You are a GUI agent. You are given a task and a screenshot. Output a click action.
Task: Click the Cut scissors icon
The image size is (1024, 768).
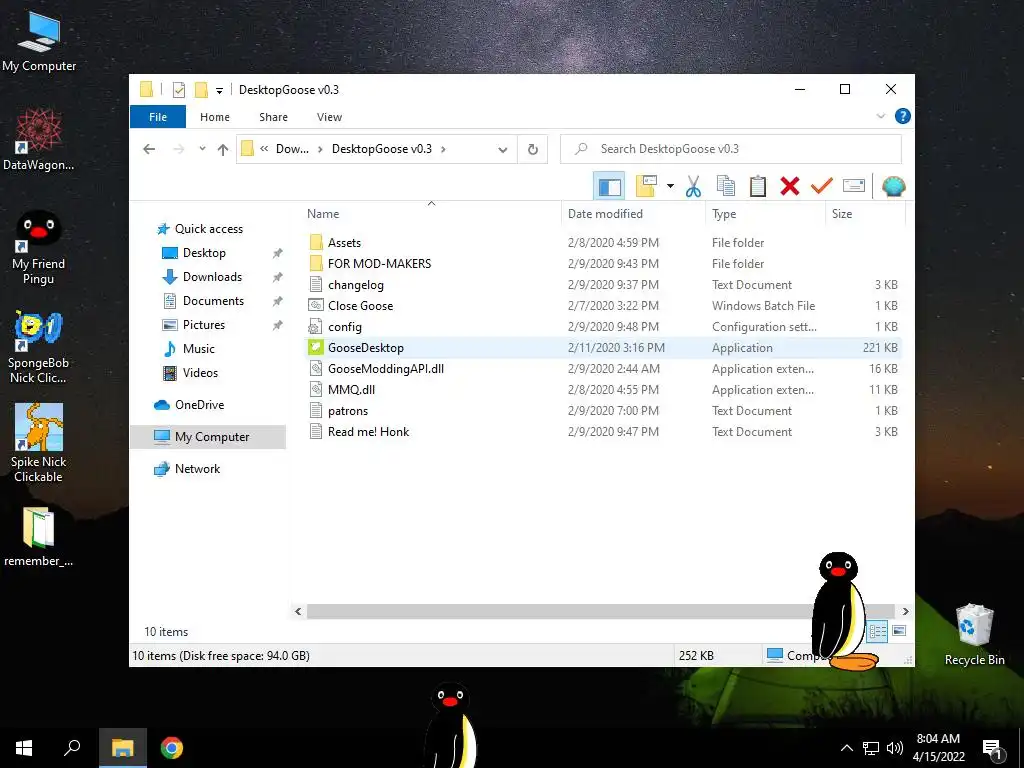click(694, 187)
